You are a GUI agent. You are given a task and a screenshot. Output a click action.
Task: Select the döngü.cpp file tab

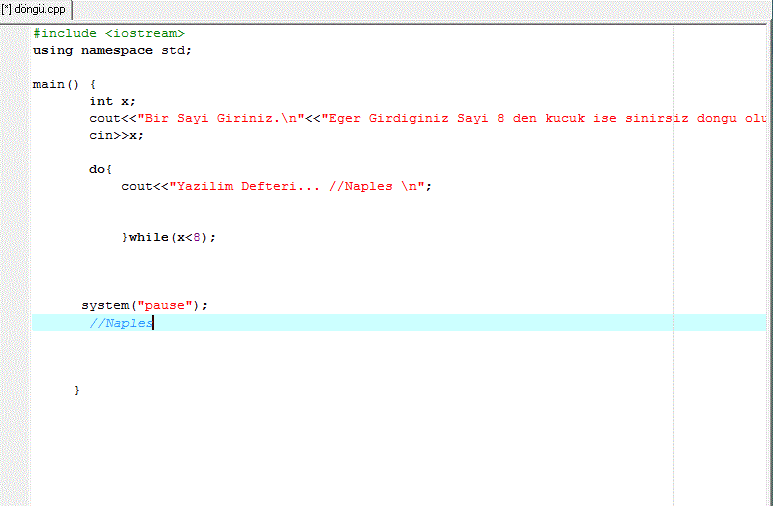tap(35, 9)
